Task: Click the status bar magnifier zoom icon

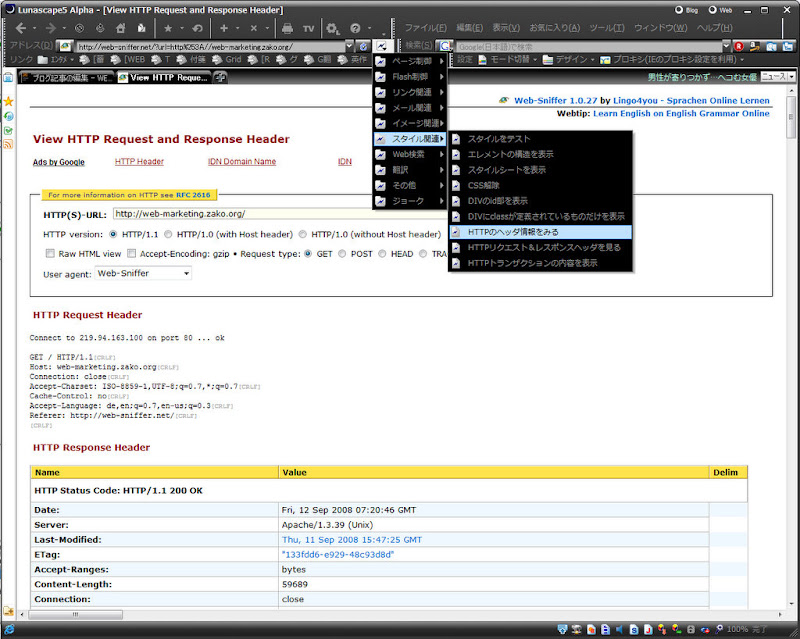Action: 719,629
